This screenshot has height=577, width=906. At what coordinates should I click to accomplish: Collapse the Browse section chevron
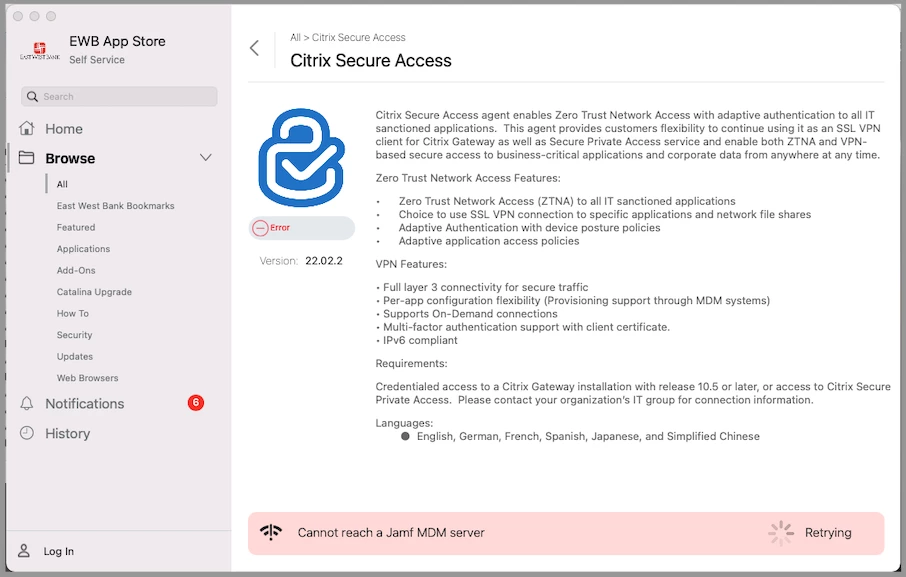[x=206, y=157]
